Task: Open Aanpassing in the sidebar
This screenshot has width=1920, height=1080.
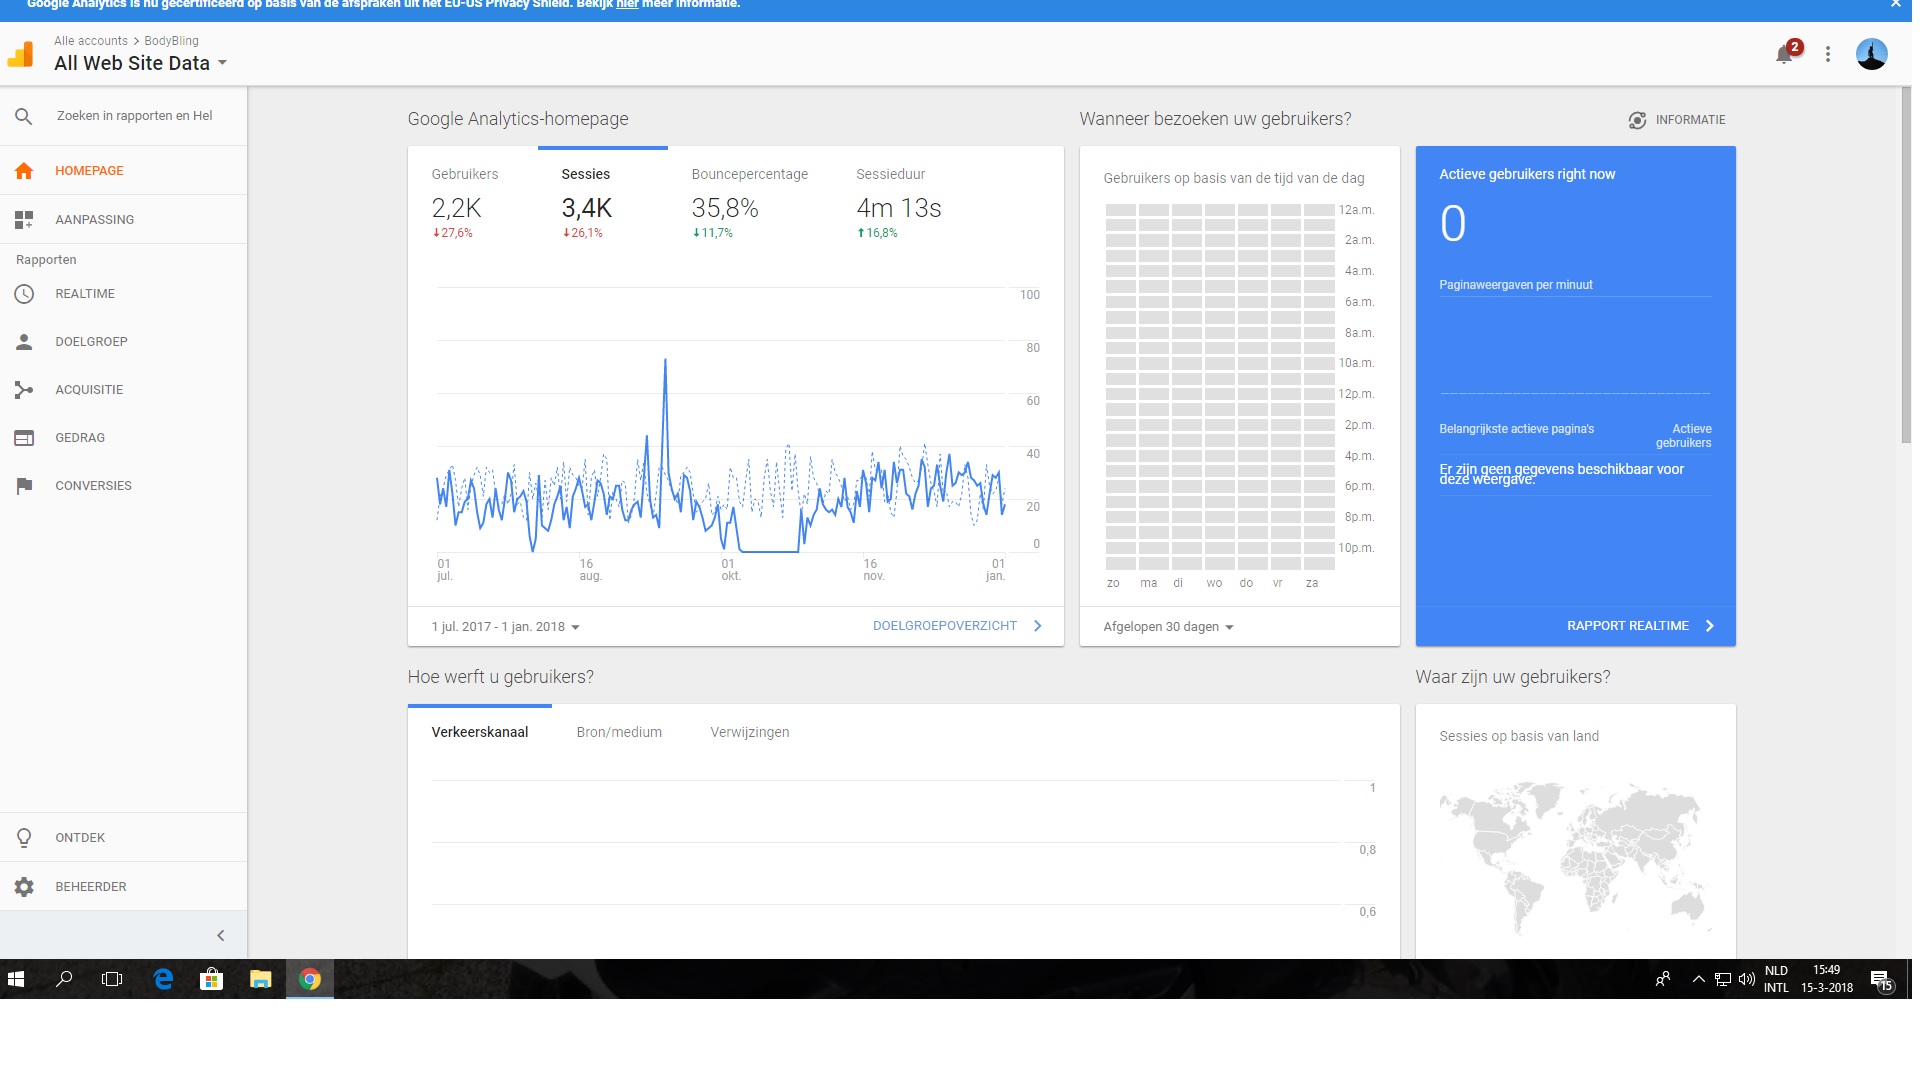Action: [x=94, y=220]
